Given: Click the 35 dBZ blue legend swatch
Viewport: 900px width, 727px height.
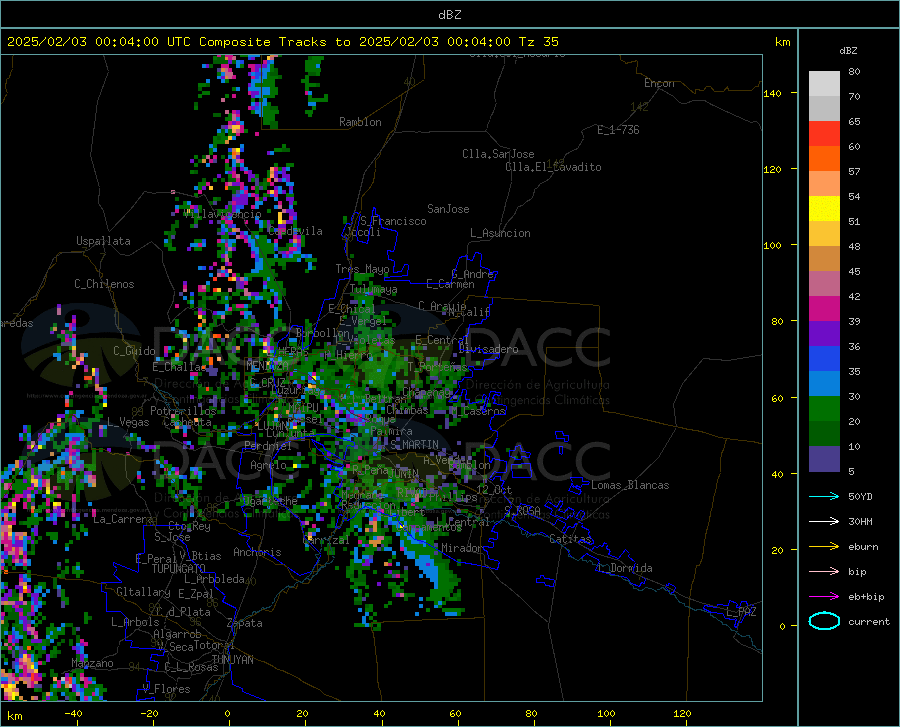Looking at the screenshot, I should pos(824,359).
